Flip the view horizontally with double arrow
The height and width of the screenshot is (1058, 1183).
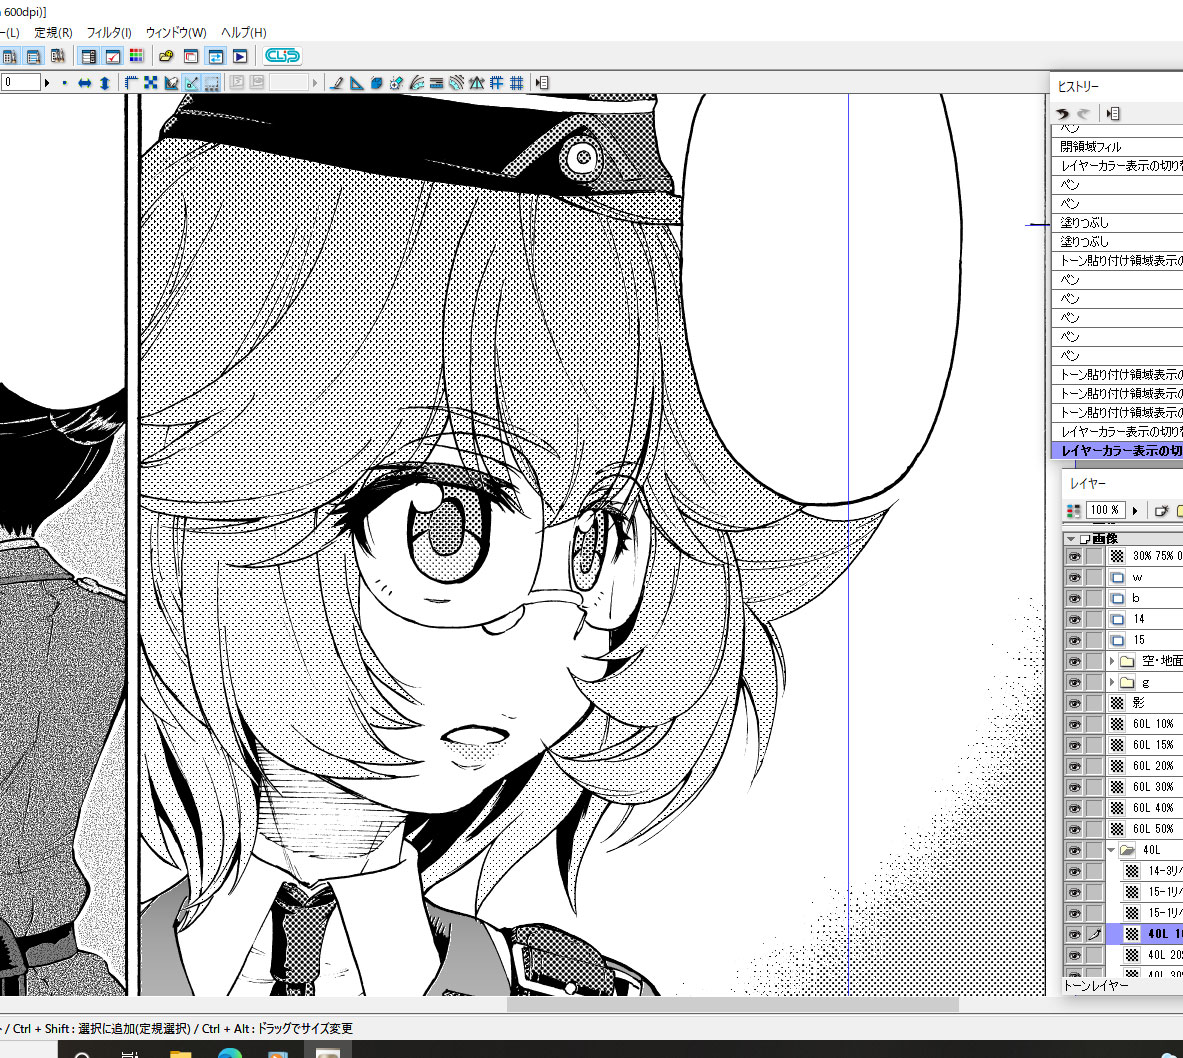tap(84, 83)
